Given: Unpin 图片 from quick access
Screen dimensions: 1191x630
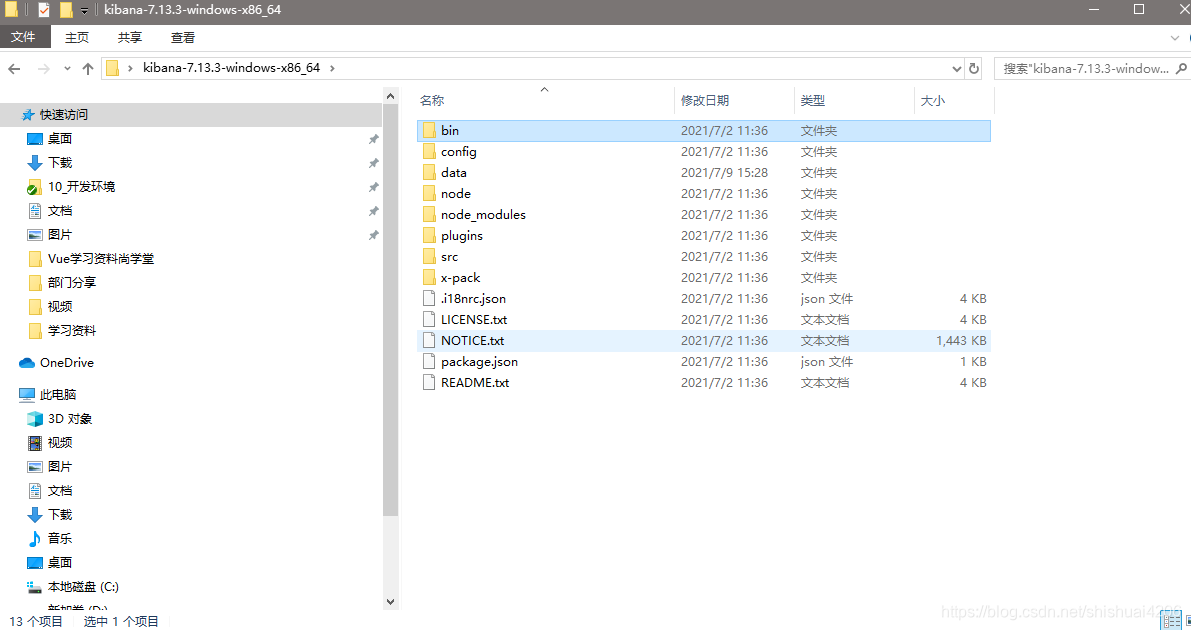Looking at the screenshot, I should 373,236.
